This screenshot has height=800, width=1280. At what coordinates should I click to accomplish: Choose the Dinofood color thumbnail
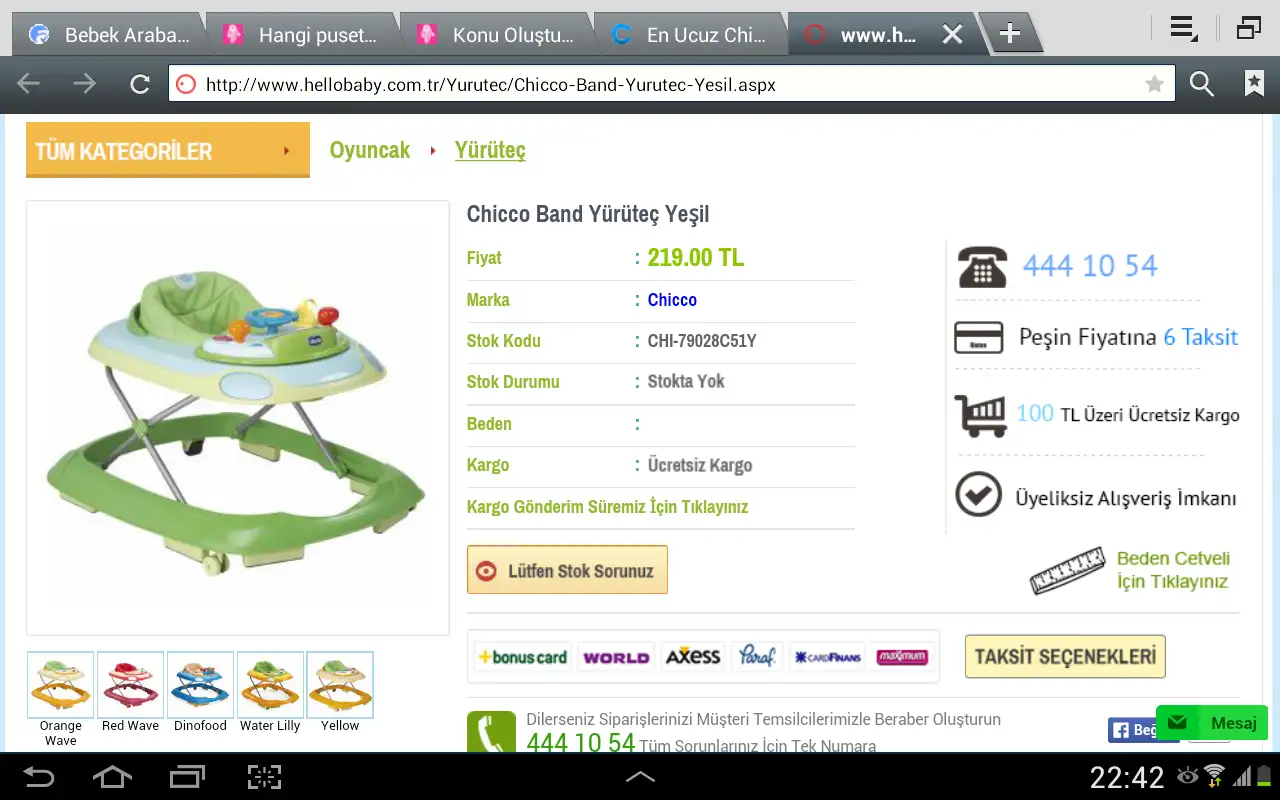(x=200, y=686)
